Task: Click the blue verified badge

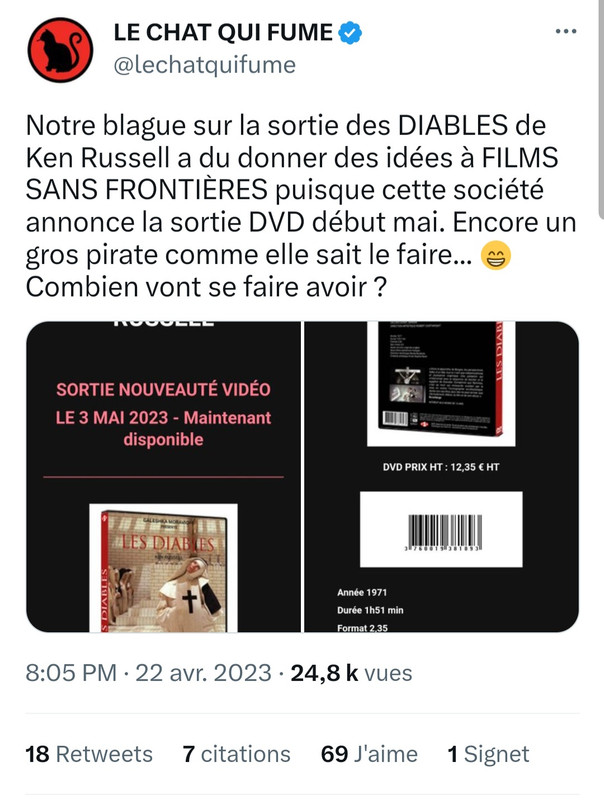Action: (x=350, y=33)
